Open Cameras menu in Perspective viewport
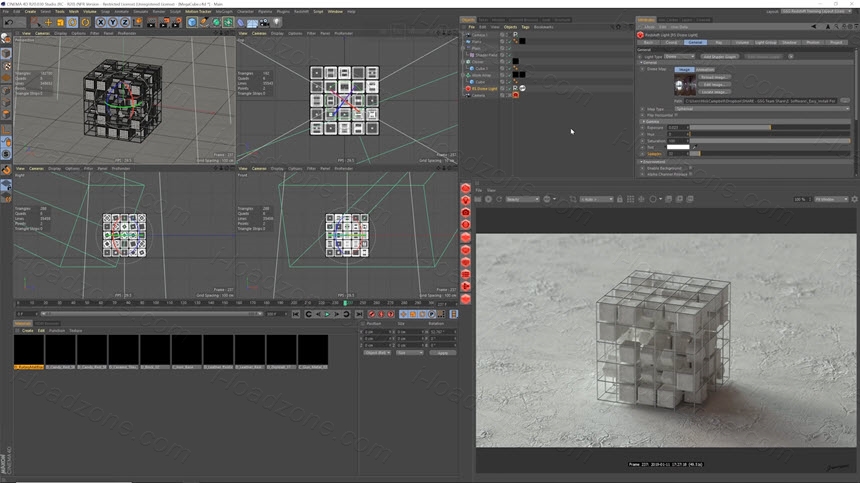This screenshot has height=483, width=860. 42,33
